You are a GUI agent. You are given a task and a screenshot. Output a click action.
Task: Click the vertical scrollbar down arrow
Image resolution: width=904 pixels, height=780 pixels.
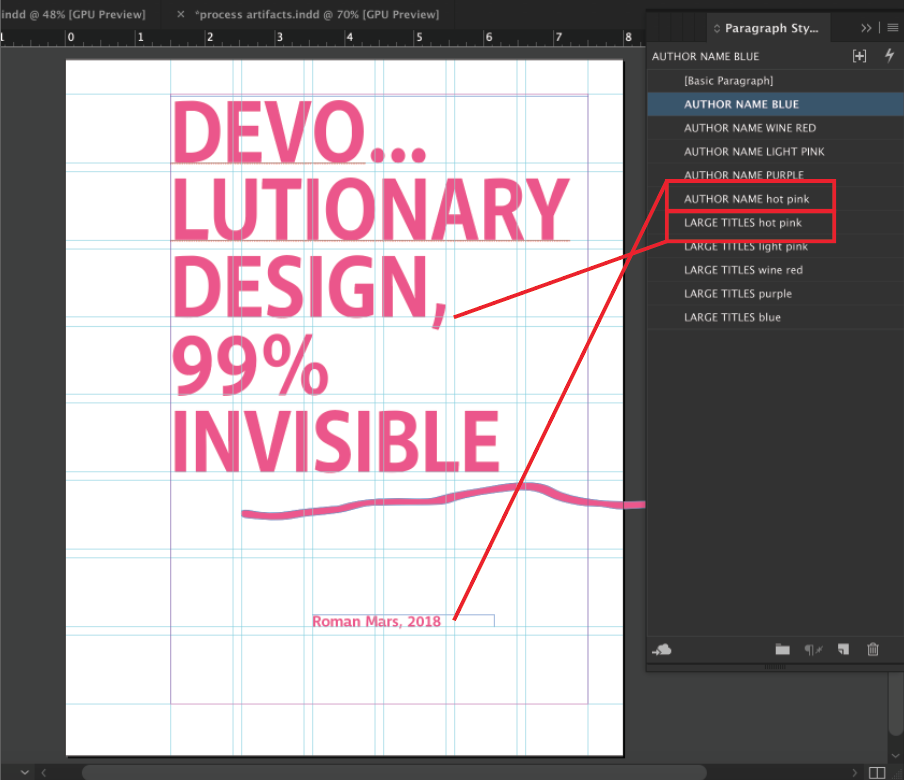click(x=895, y=755)
